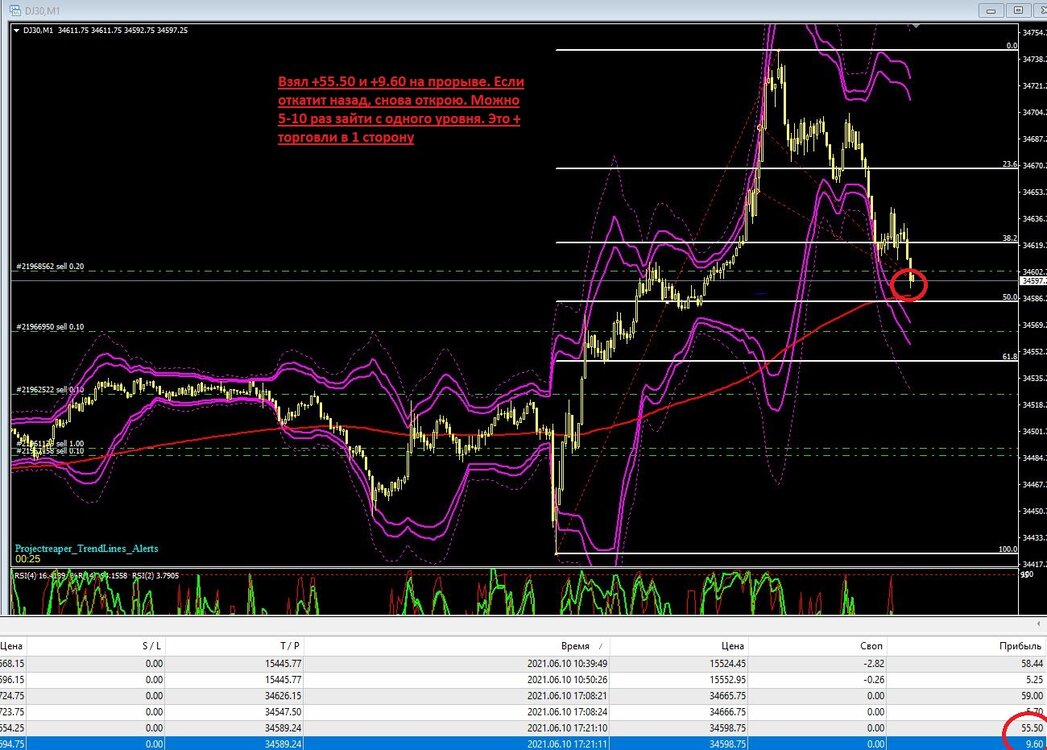Sort by the Прибыль column header
1047x750 pixels.
[966, 646]
